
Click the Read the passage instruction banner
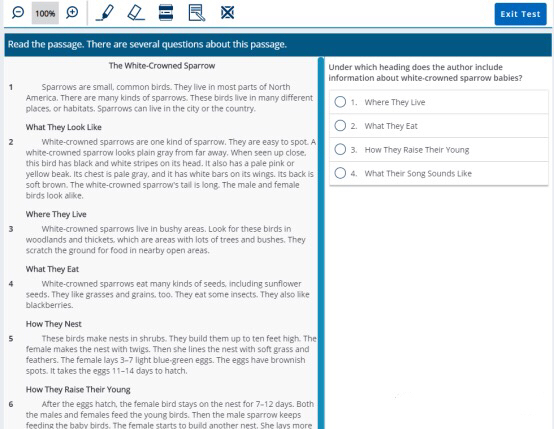[x=278, y=45]
